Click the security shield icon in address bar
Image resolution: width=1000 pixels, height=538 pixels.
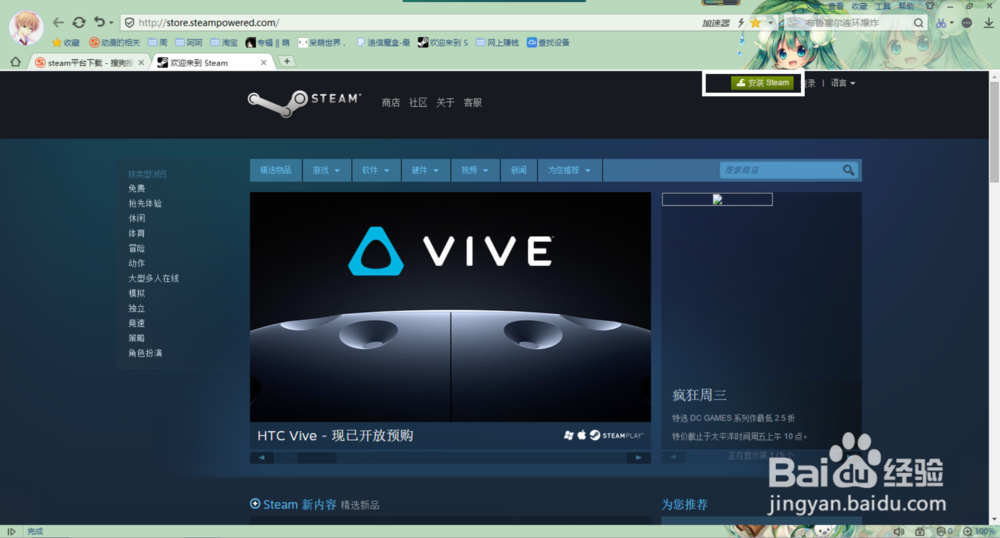(x=129, y=22)
